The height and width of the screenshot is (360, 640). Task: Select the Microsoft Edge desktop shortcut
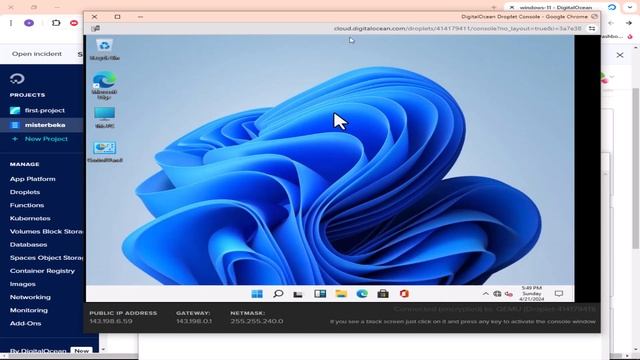point(104,85)
